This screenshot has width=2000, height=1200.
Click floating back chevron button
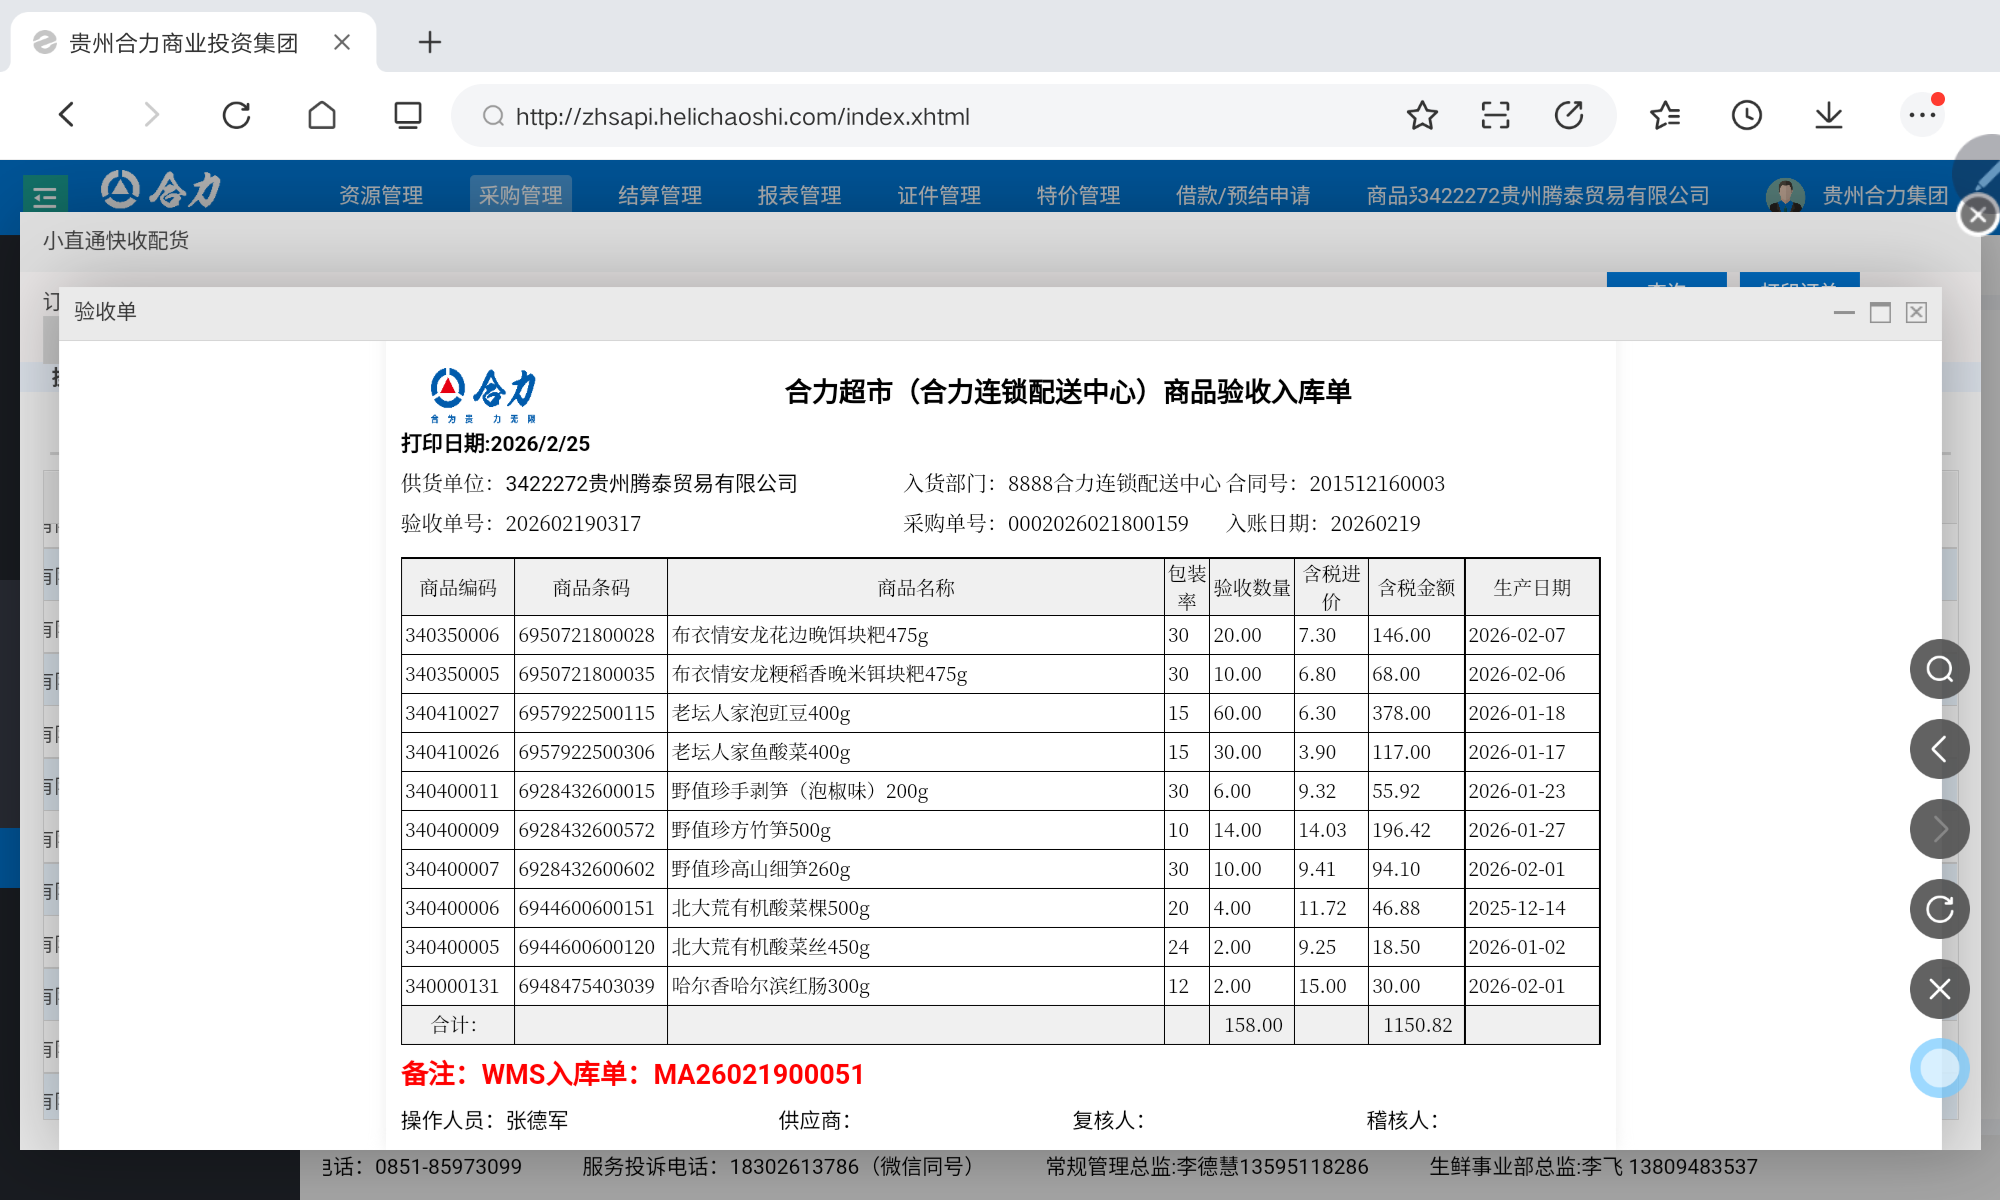tap(1939, 749)
